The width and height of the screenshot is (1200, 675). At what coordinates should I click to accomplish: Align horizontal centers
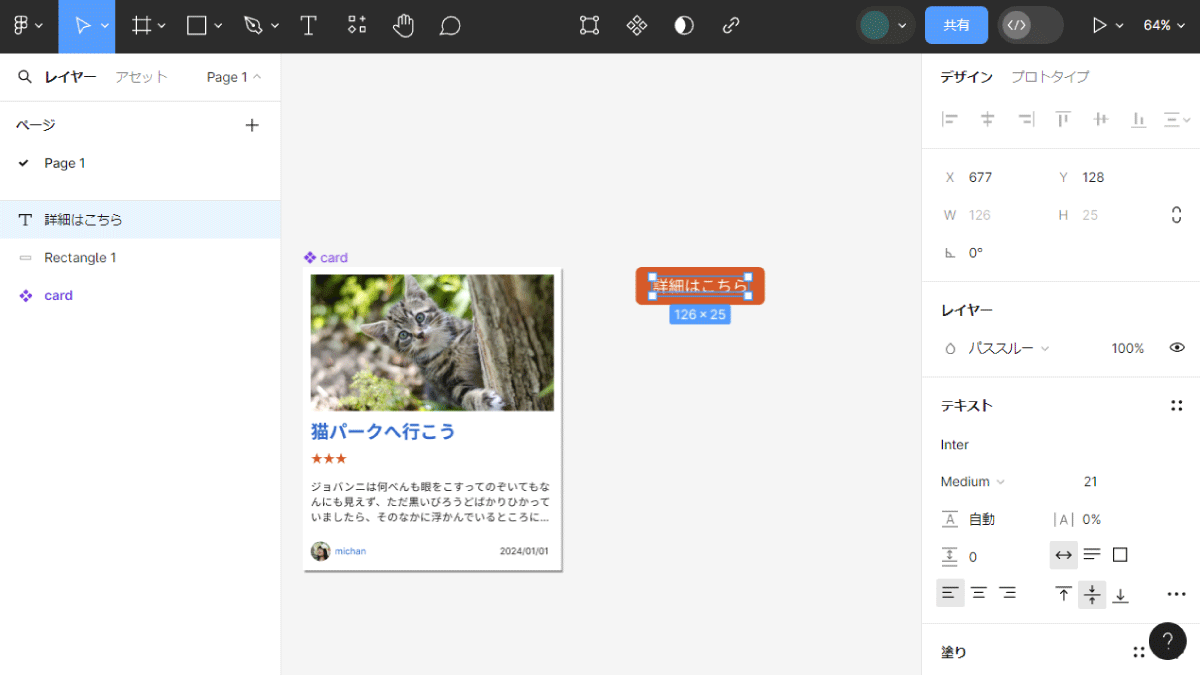tap(987, 119)
